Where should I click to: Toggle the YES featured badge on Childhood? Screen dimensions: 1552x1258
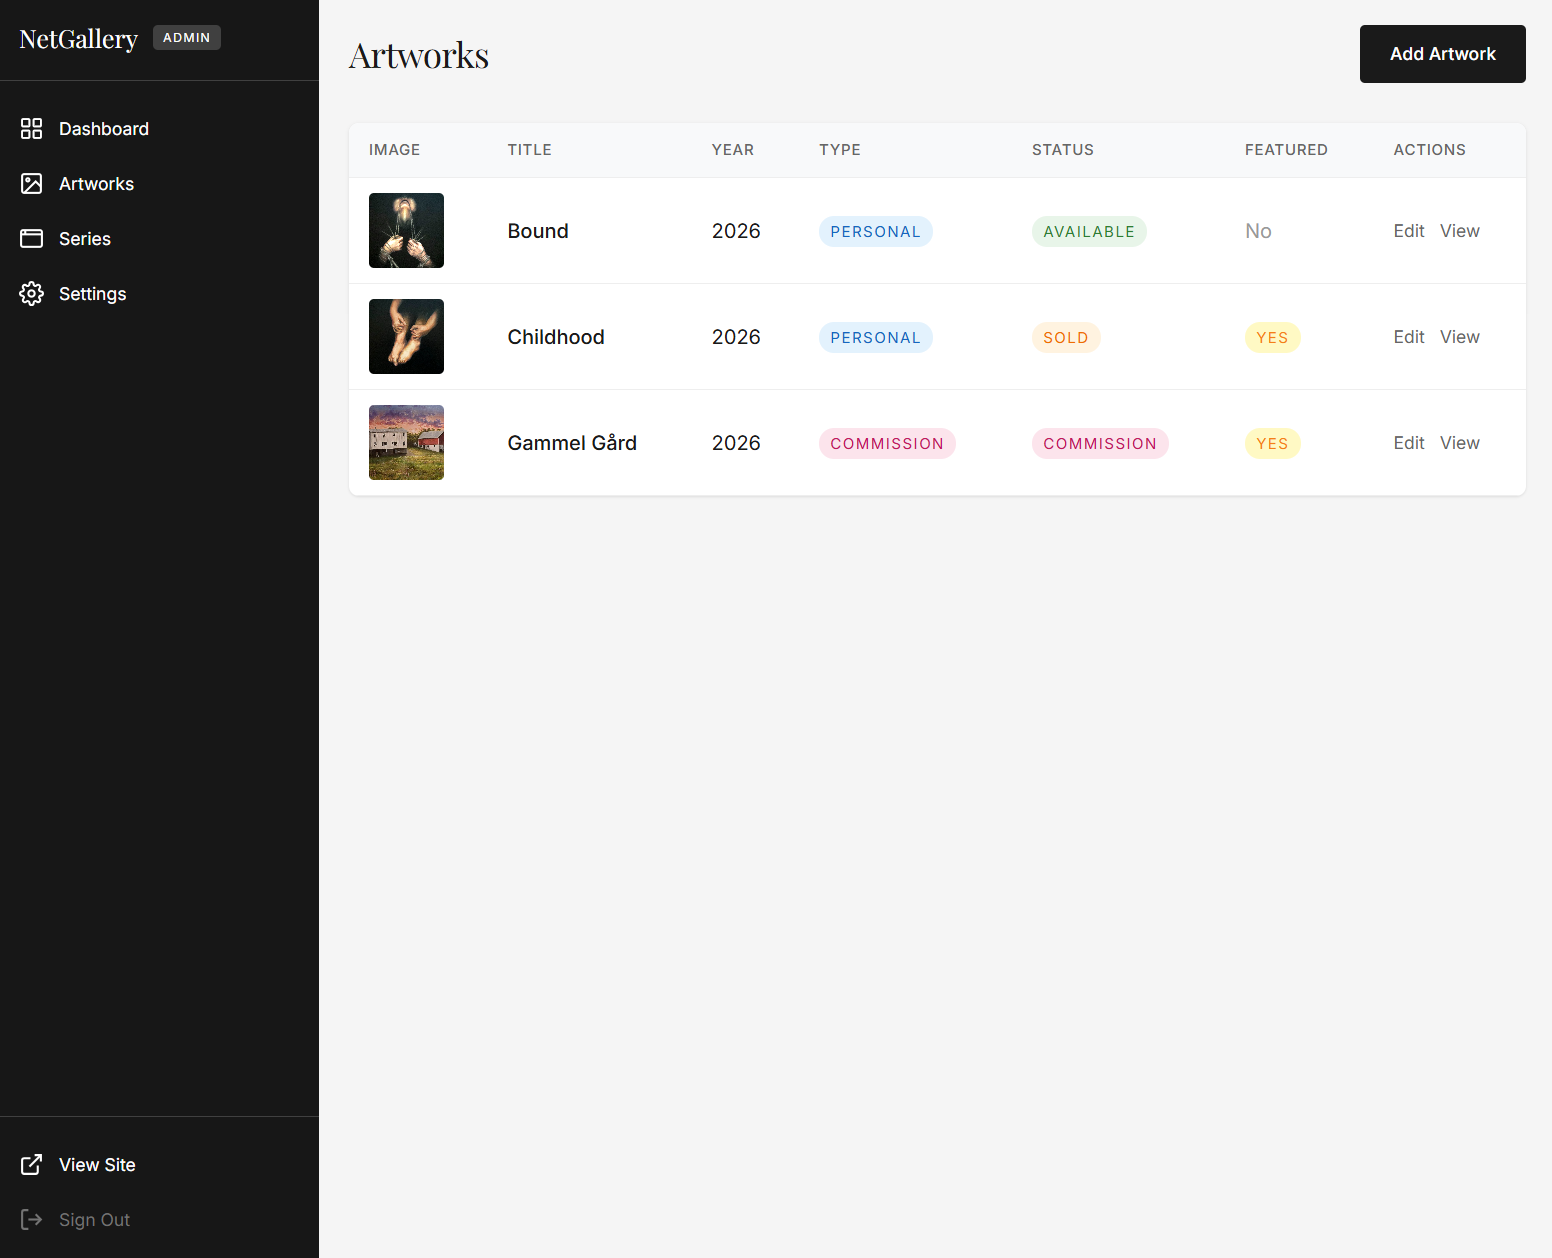point(1272,337)
